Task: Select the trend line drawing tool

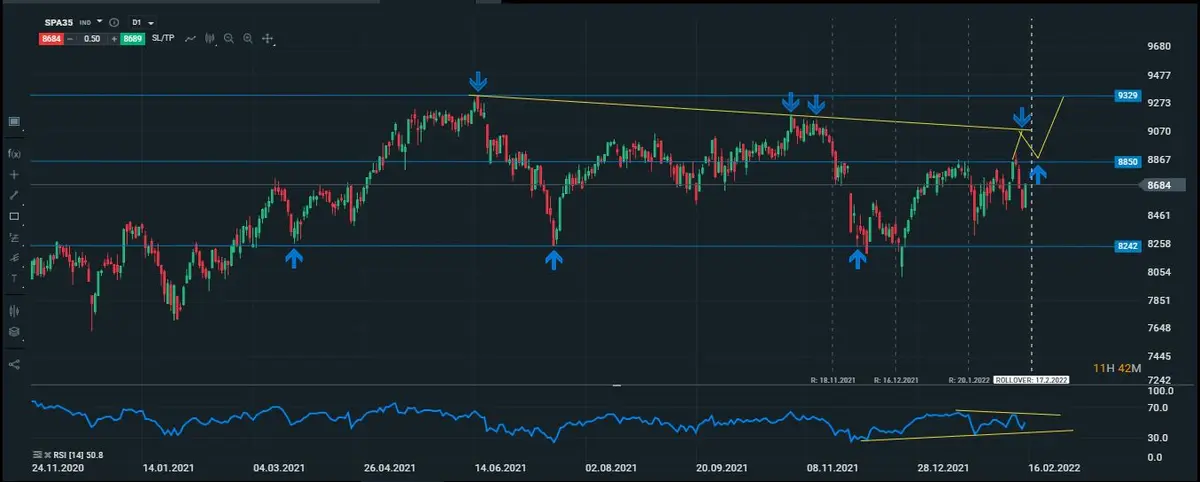Action: tap(14, 195)
